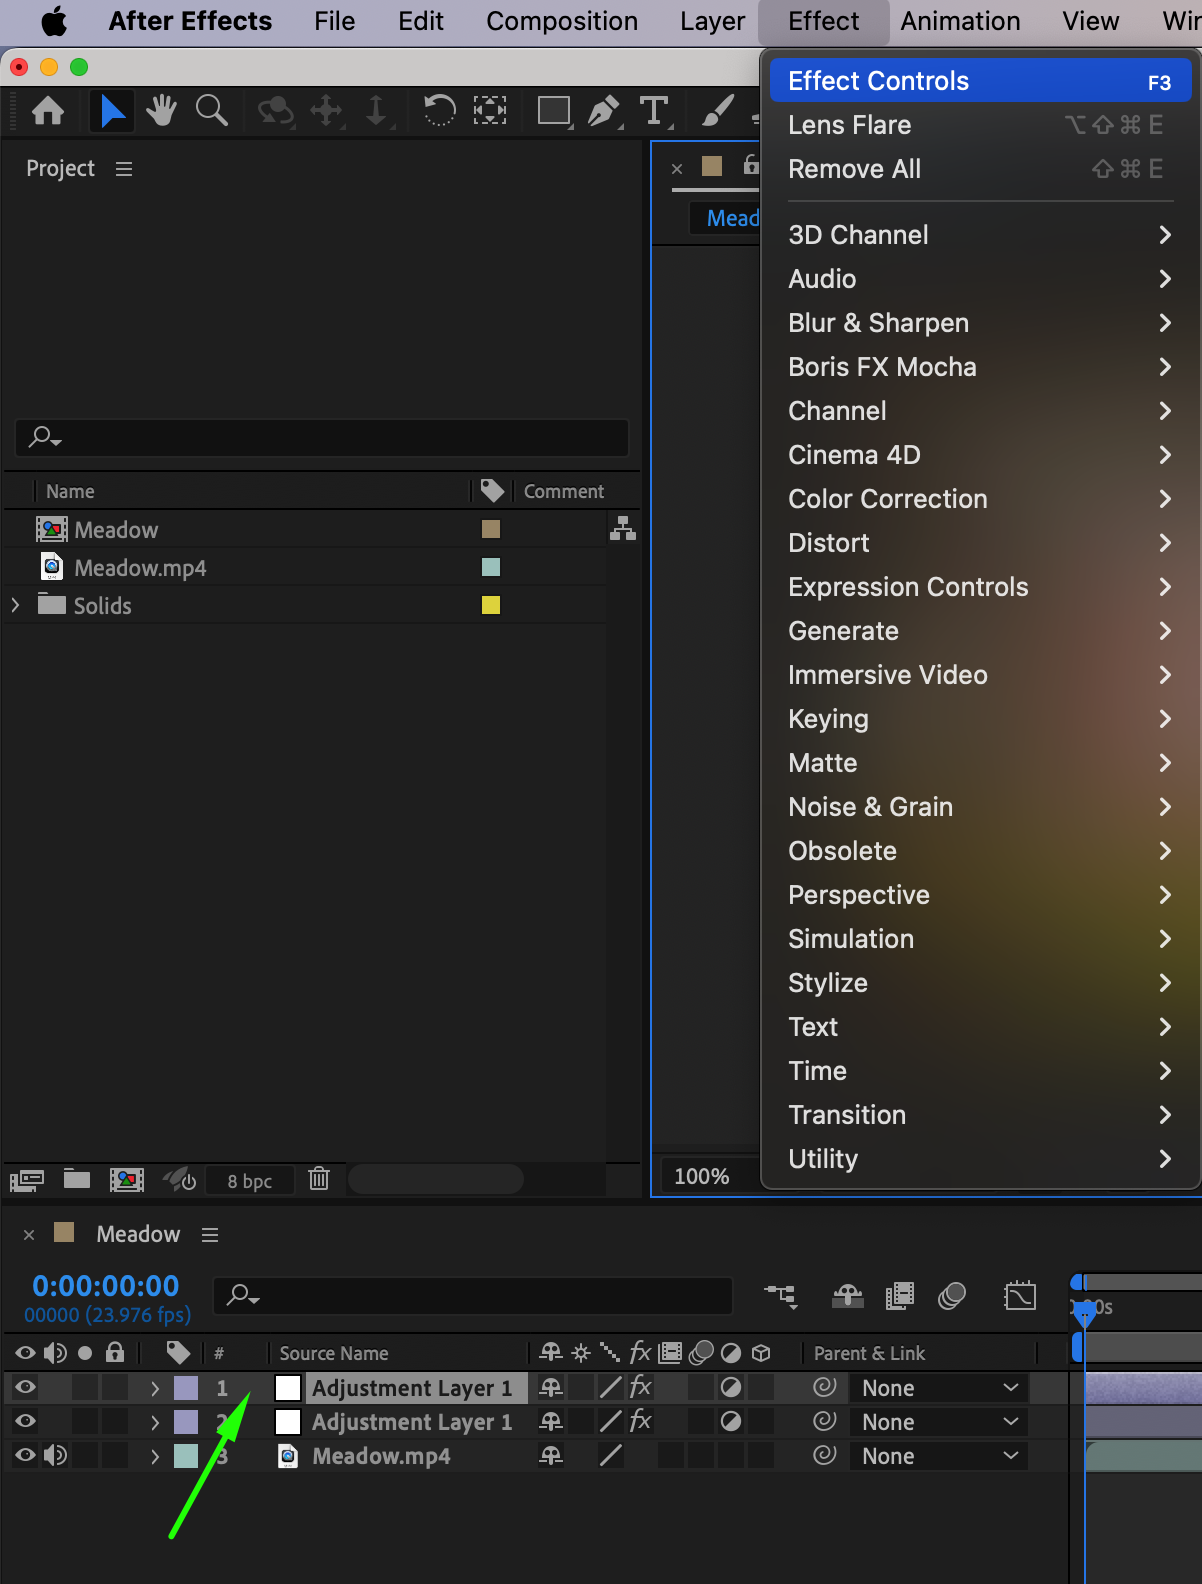This screenshot has height=1584, width=1202.
Task: Click the current time 0:00:00:00 display
Action: 106,1286
